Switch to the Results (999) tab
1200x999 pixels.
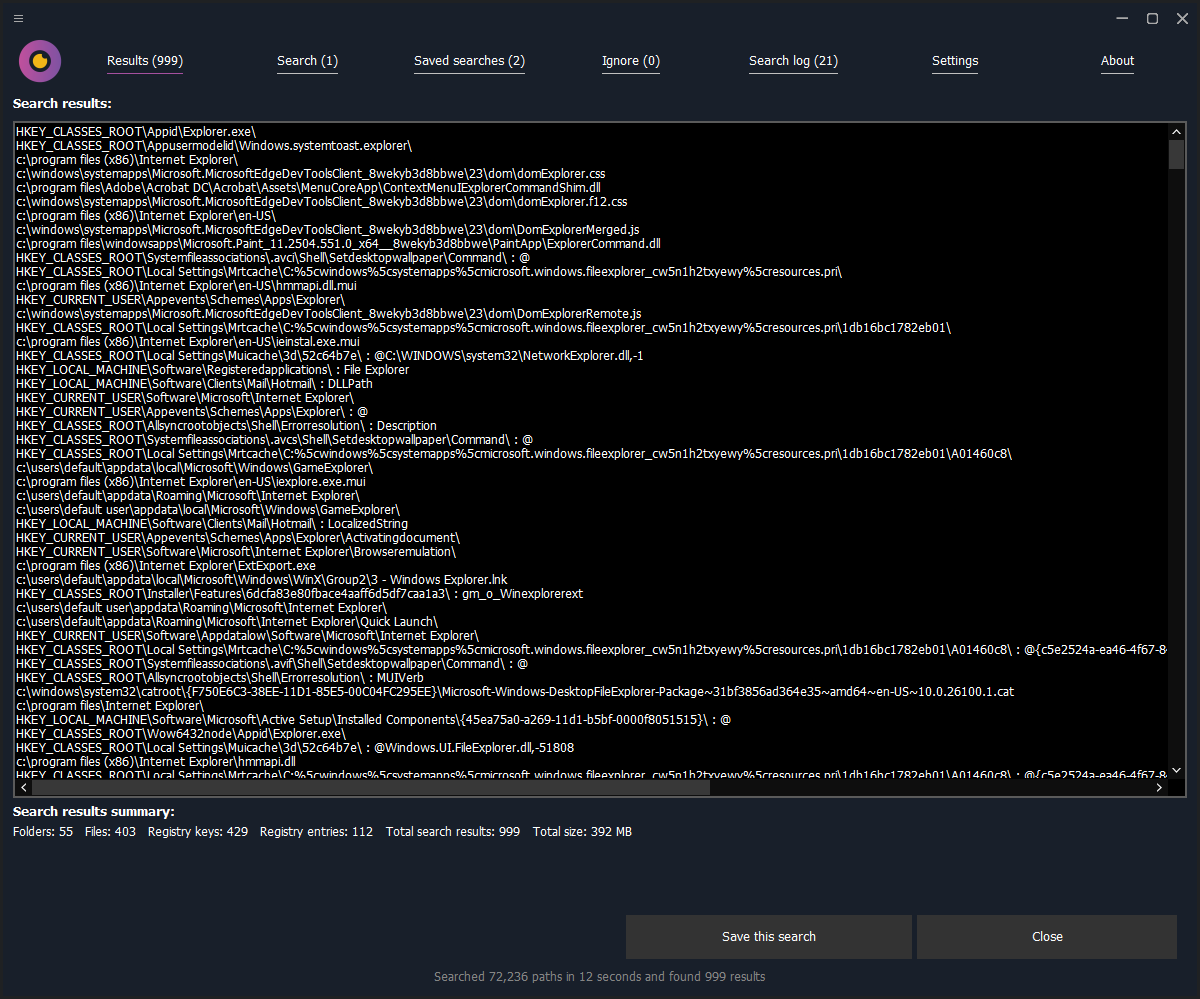pyautogui.click(x=145, y=61)
